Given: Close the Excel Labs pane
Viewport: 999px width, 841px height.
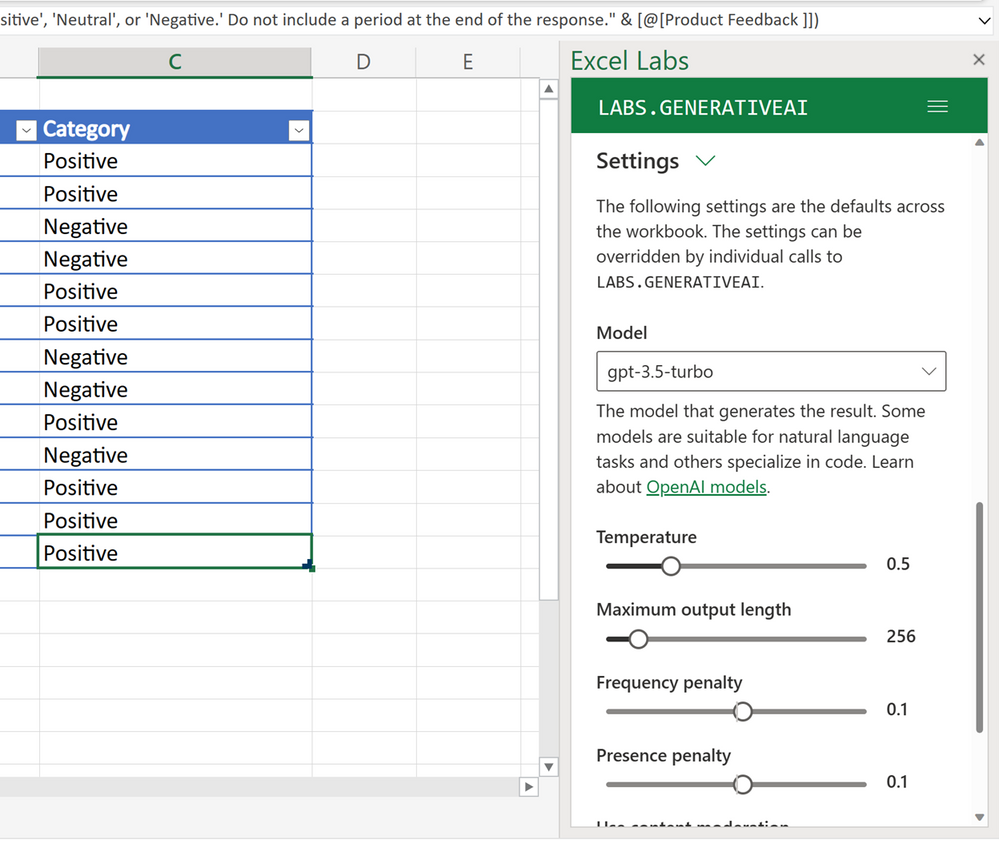Looking at the screenshot, I should point(978,59).
